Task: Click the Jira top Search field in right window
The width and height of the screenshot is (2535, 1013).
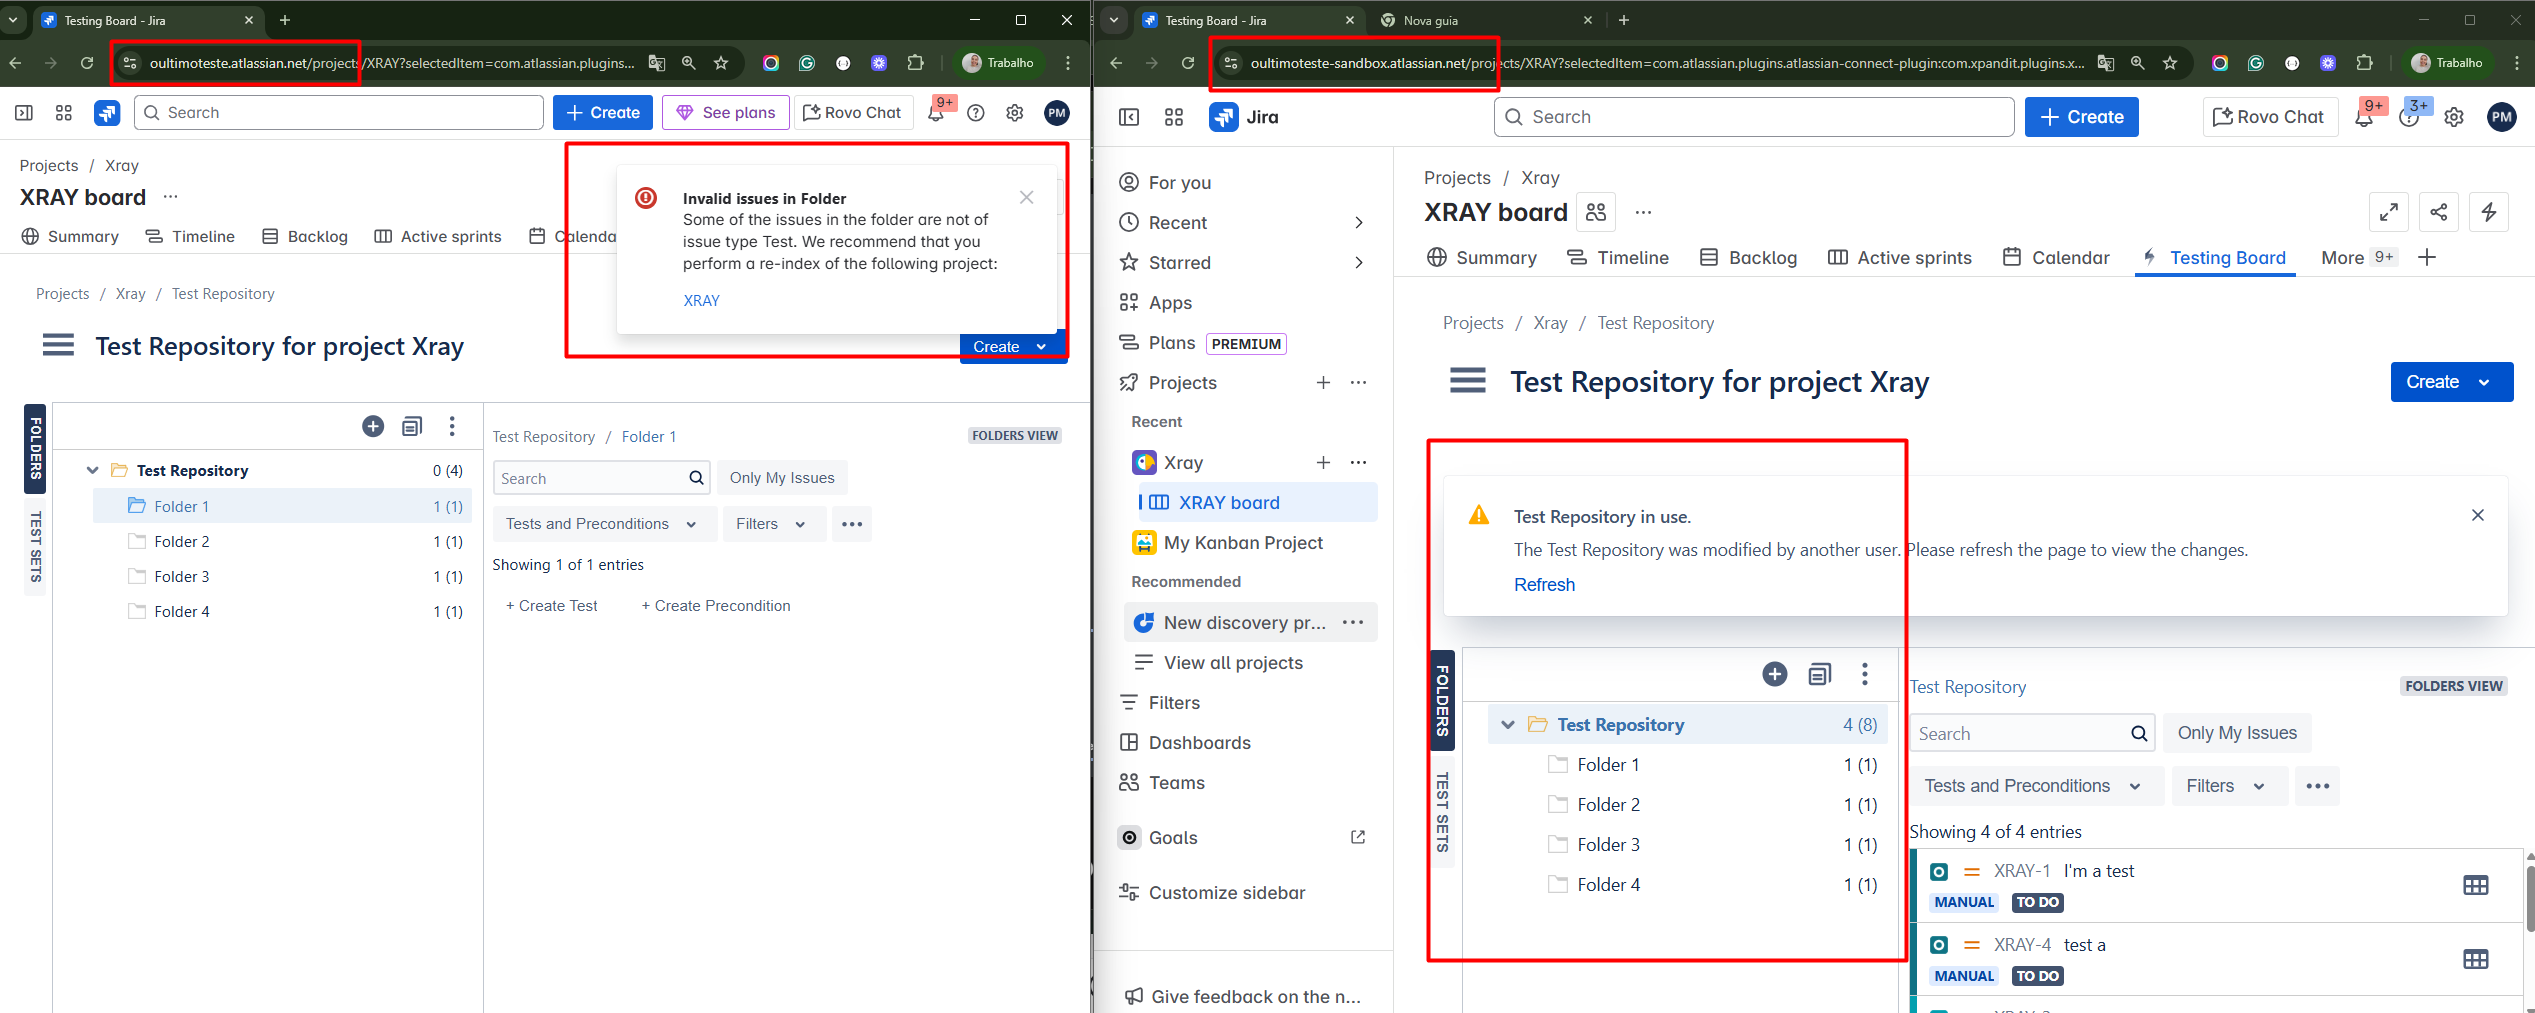Action: (1753, 117)
